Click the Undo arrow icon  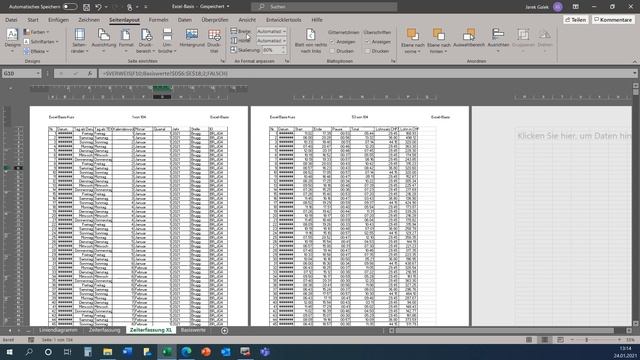point(98,7)
